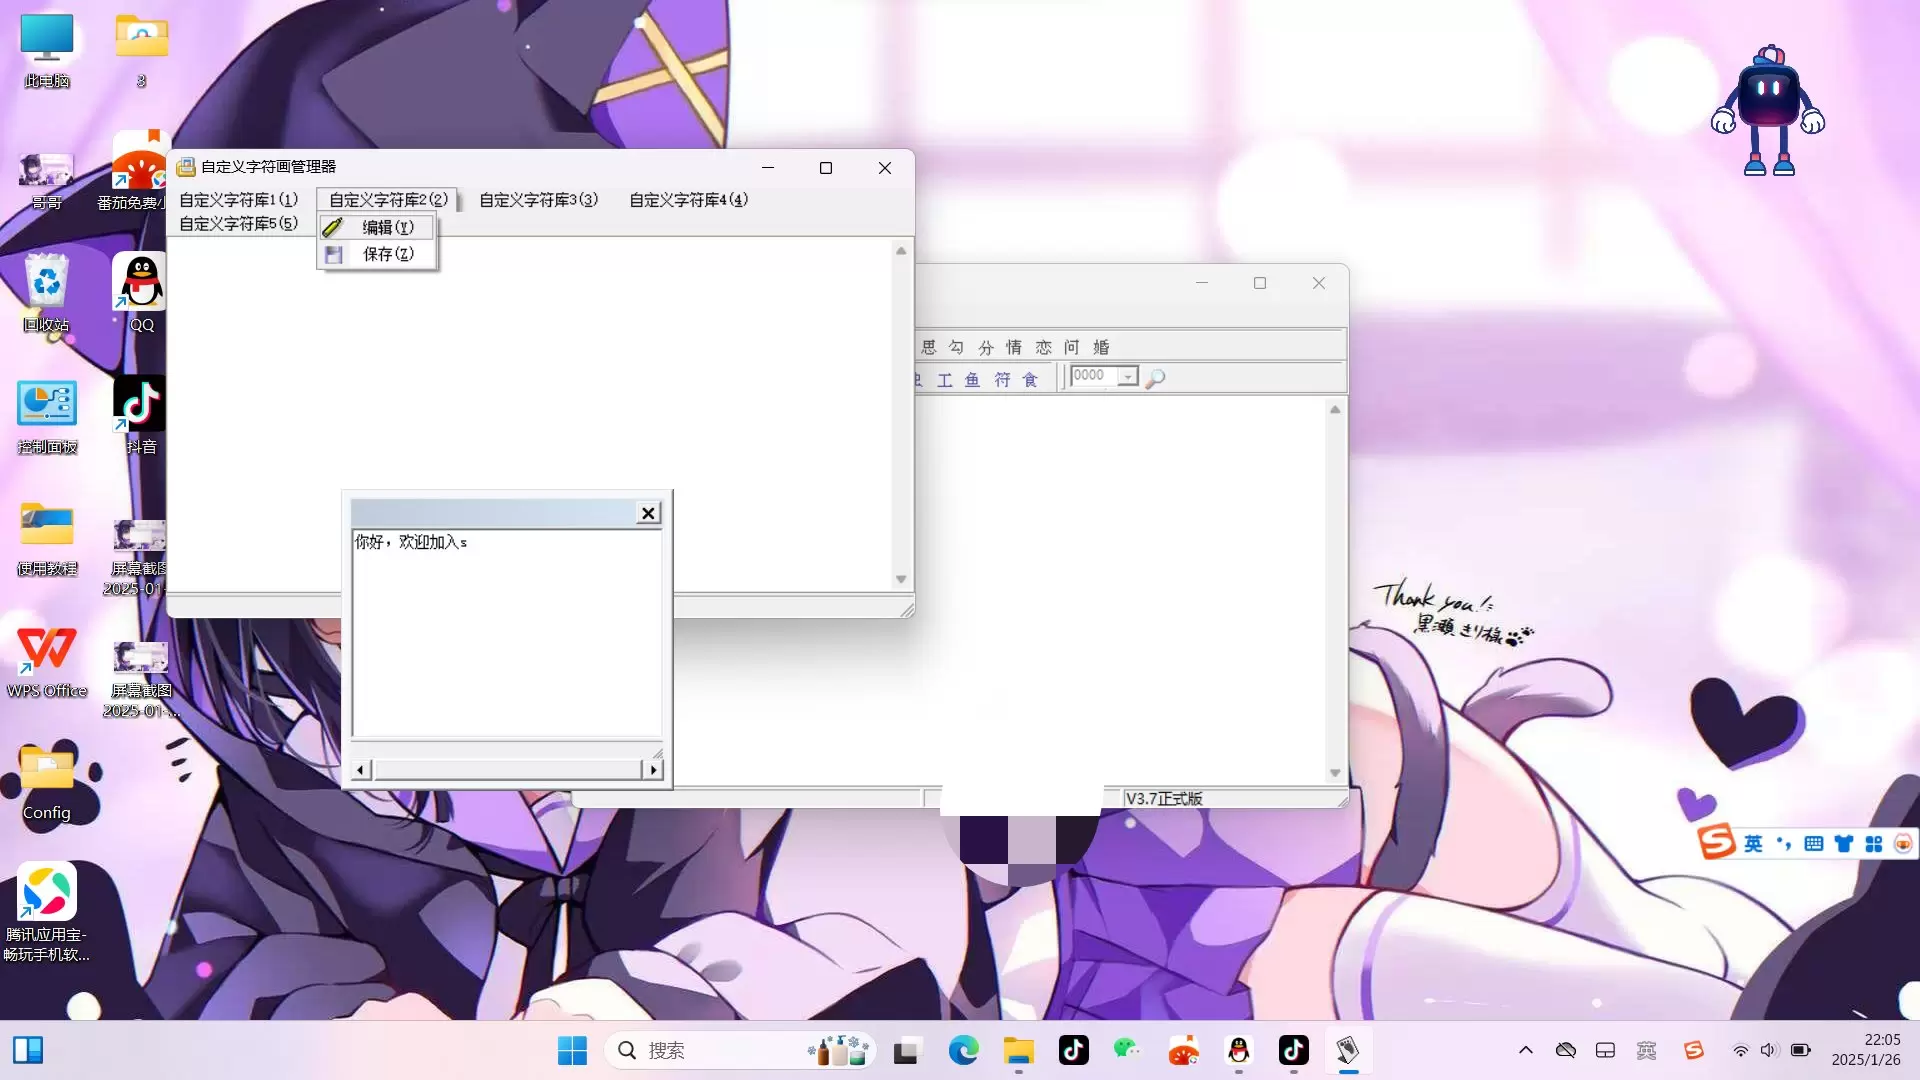Select the 分 character category

point(986,347)
